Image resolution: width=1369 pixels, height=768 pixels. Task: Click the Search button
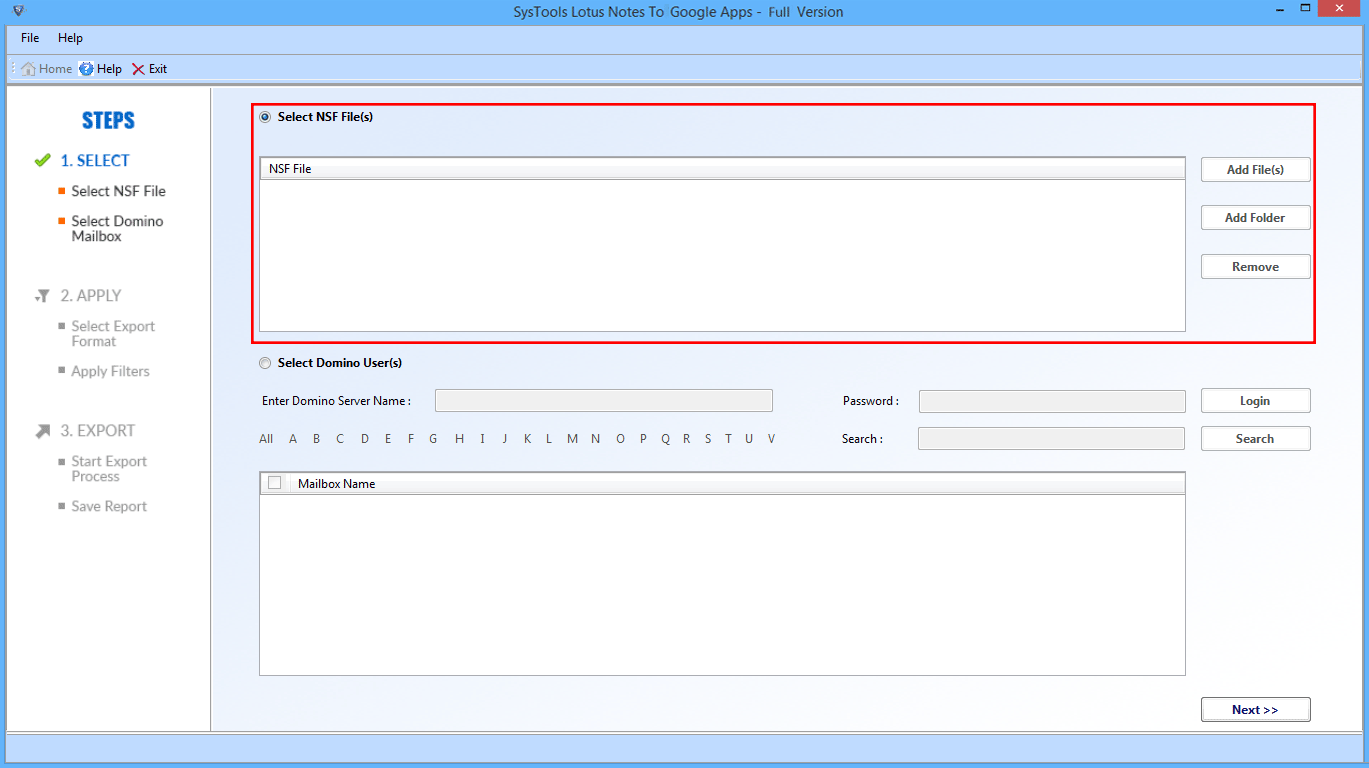pos(1255,438)
